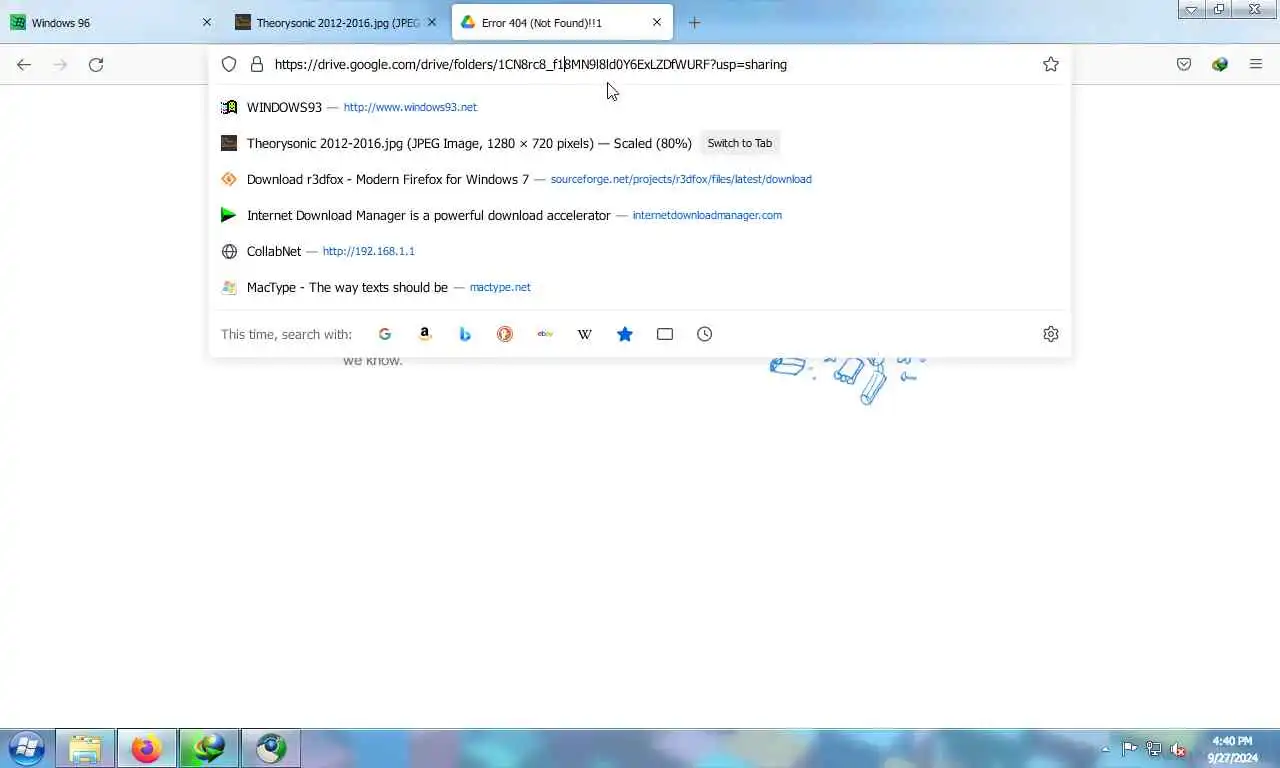
Task: Close the Theorysonic tab
Action: [x=432, y=22]
